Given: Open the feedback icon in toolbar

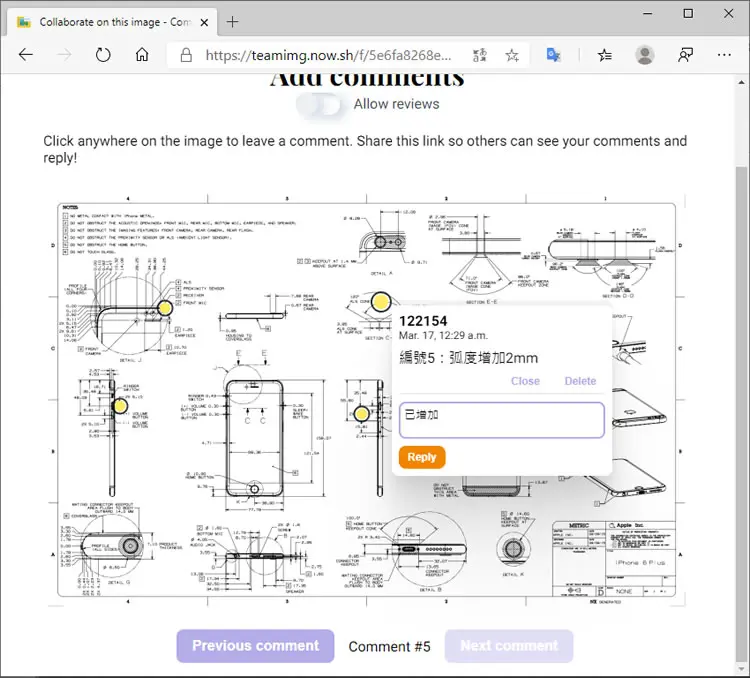Looking at the screenshot, I should click(x=685, y=55).
